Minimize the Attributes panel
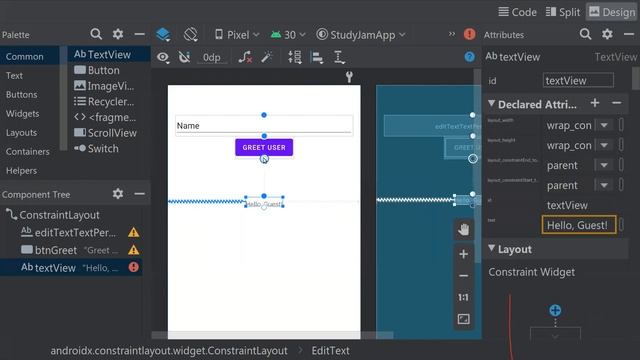 coord(629,34)
